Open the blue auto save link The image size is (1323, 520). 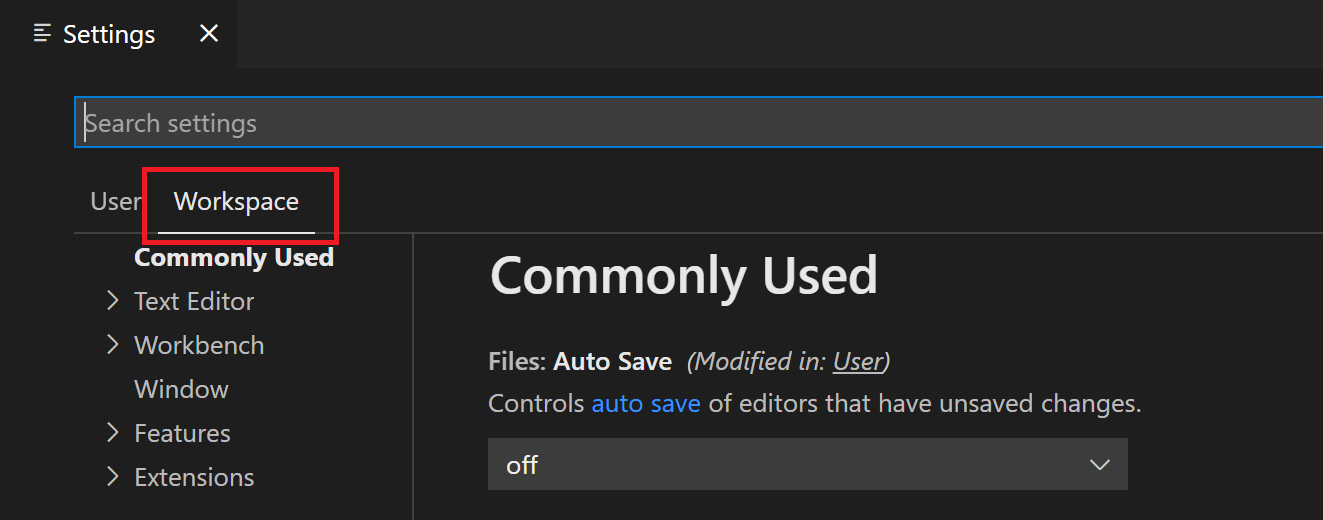pyautogui.click(x=646, y=404)
